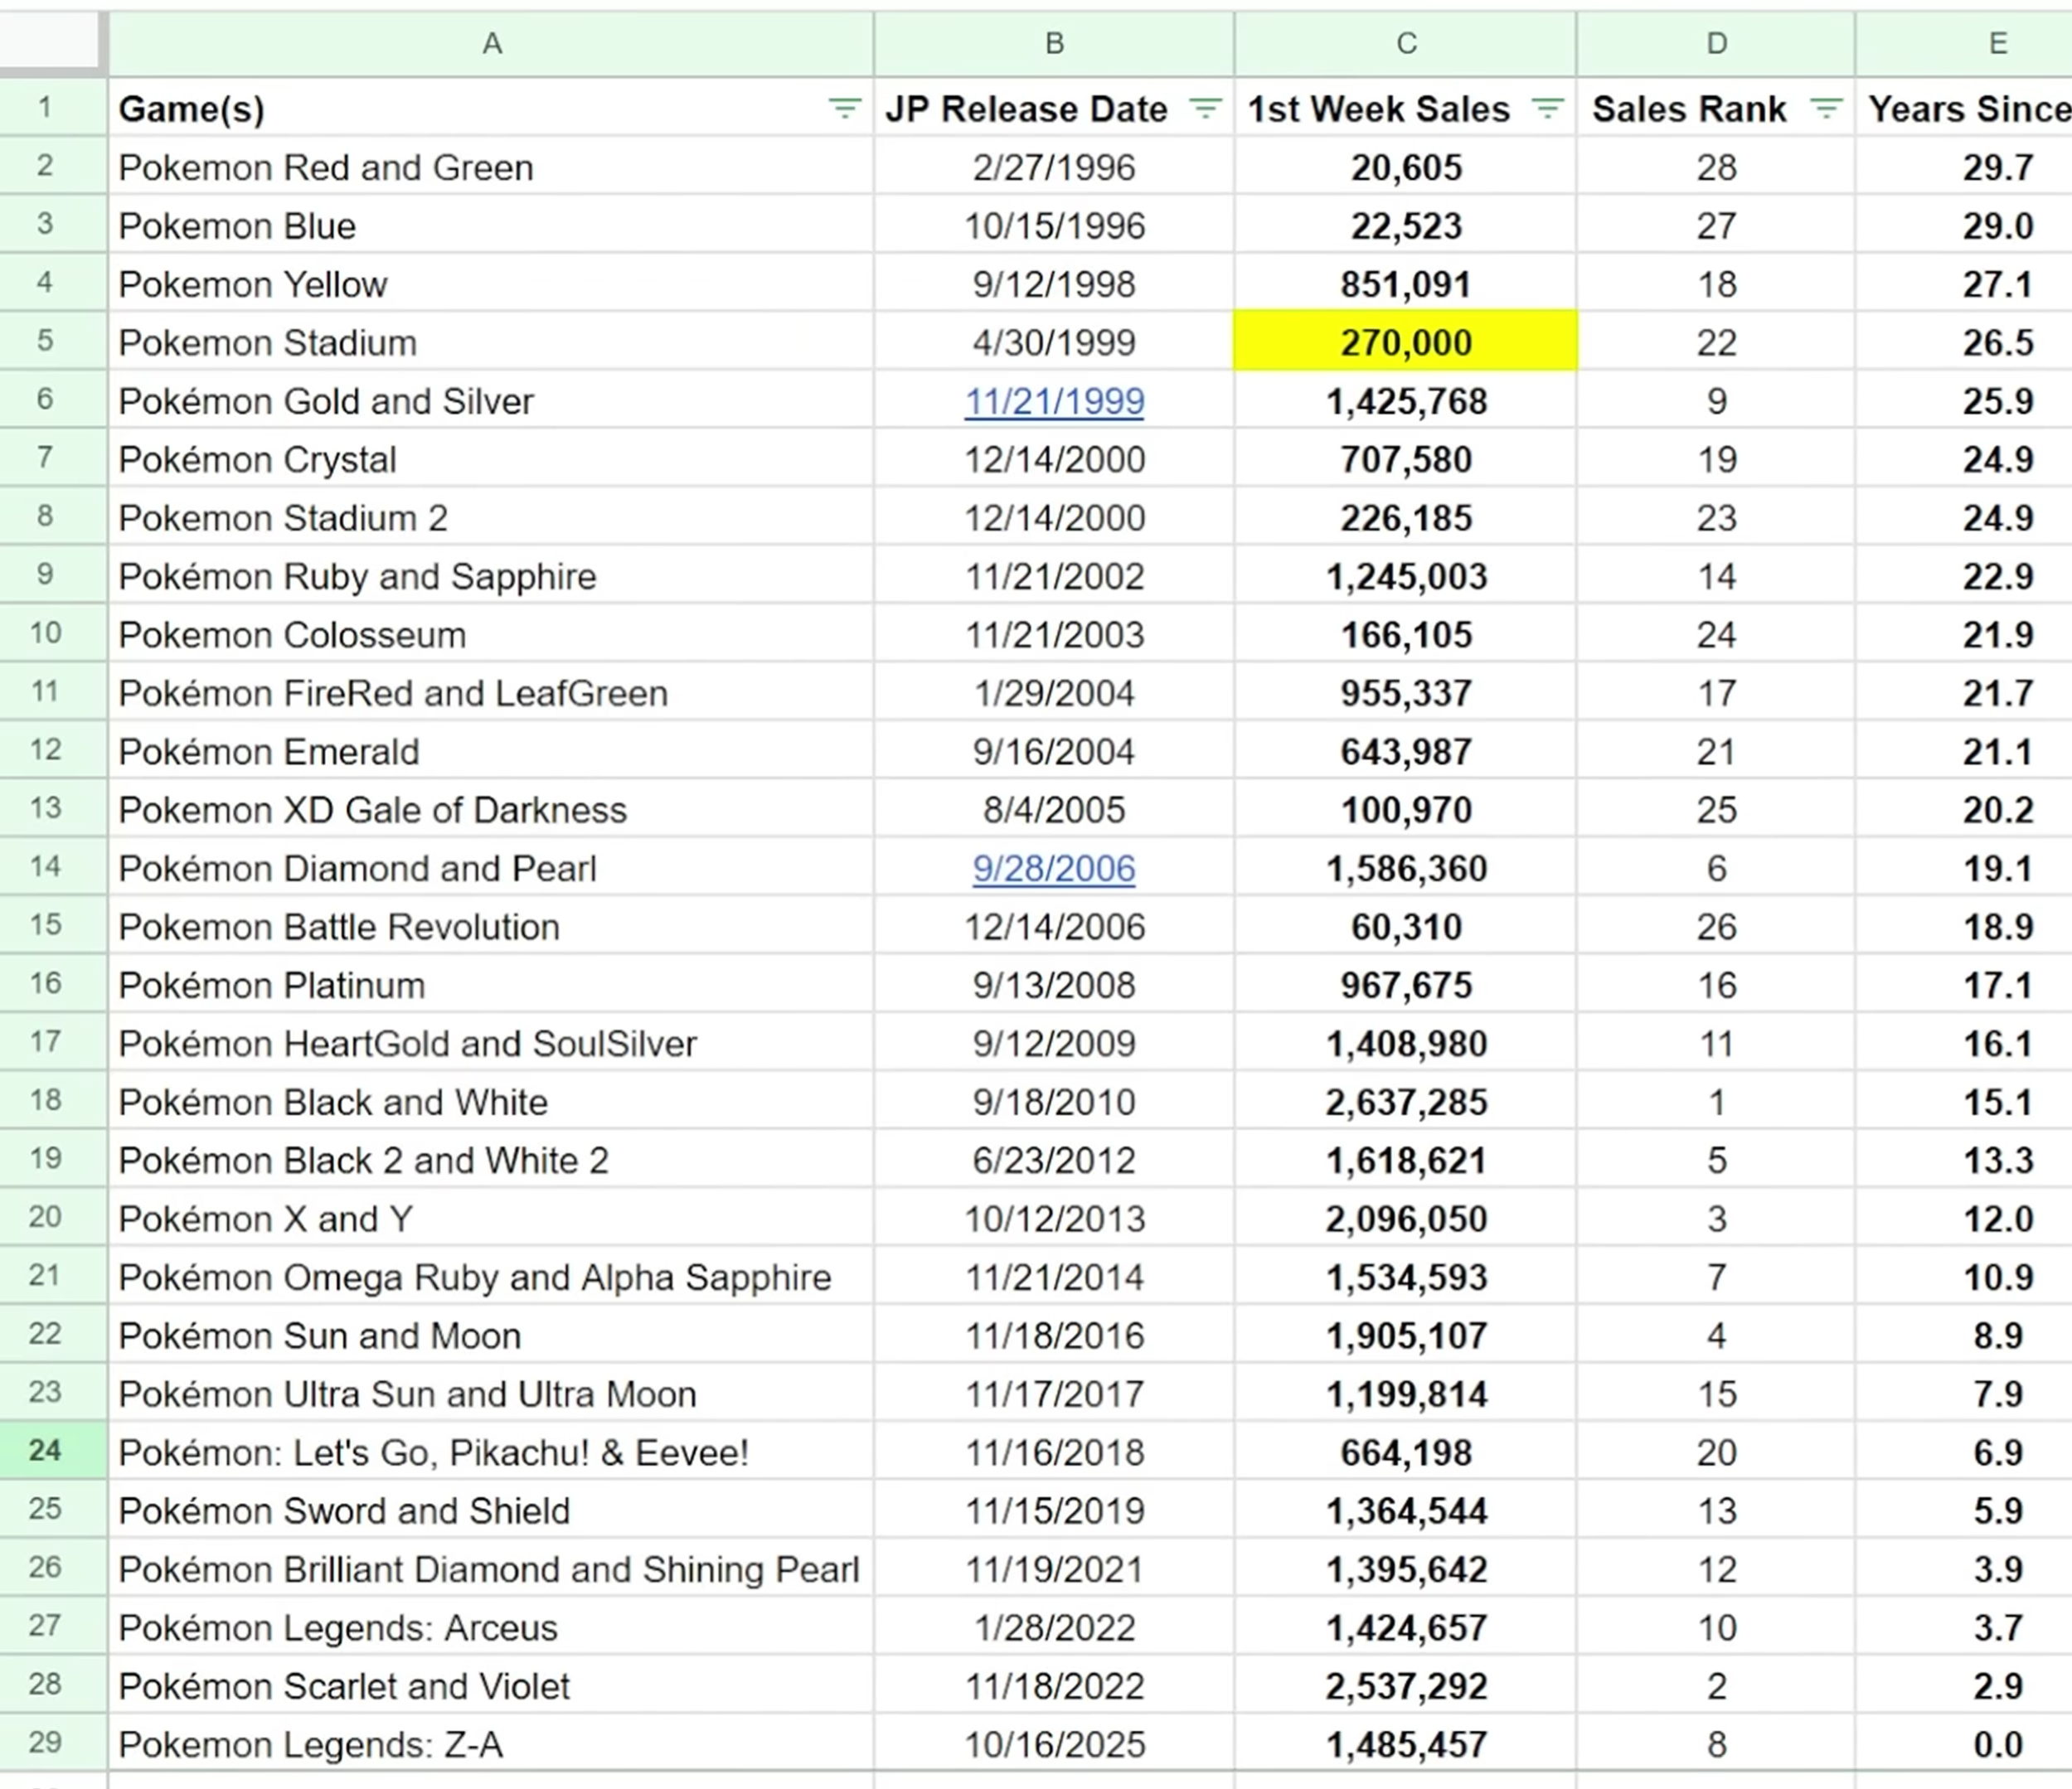Select the row 24 header
Screen dimensions: 2072x1789
coord(45,1450)
